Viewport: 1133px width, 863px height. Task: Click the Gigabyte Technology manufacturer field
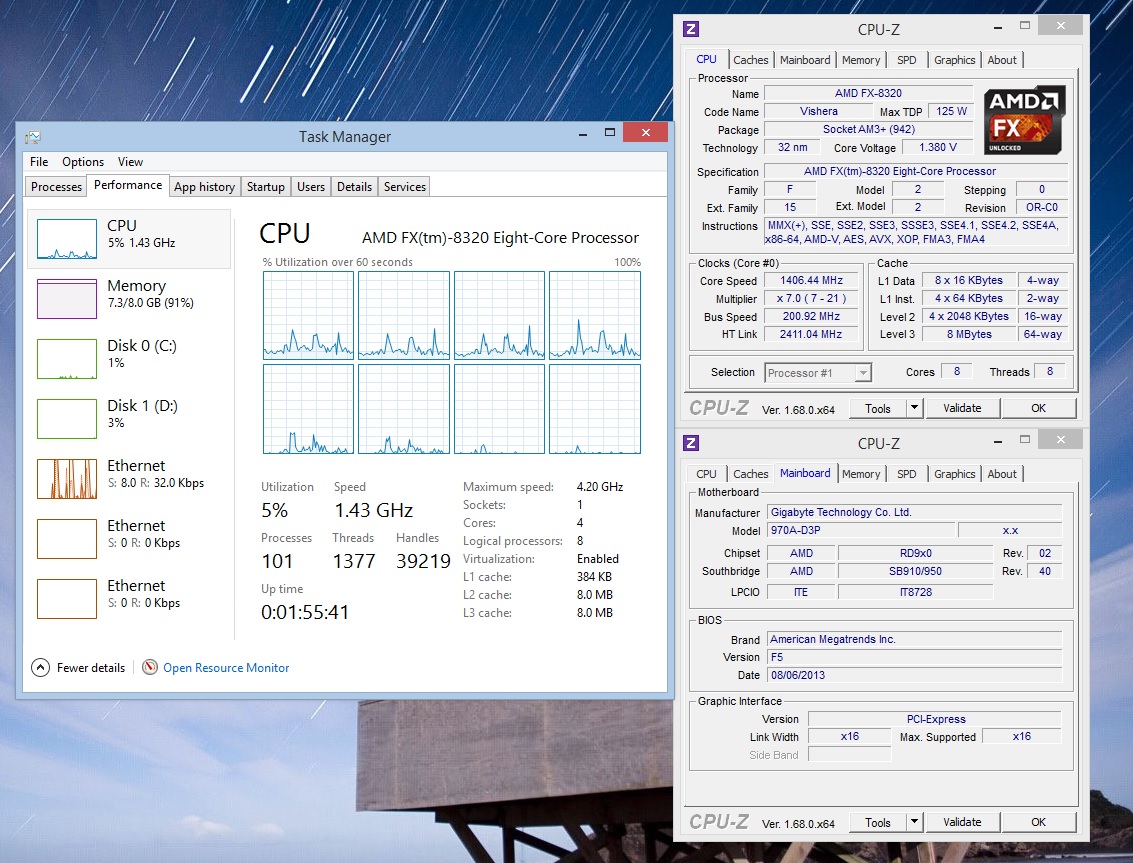tap(914, 512)
